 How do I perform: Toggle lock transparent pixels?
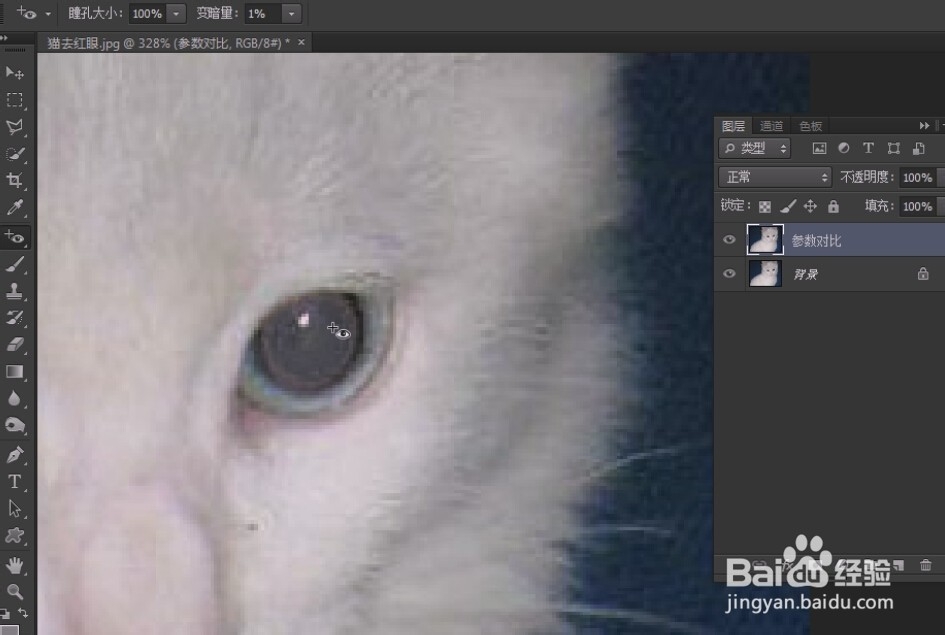(765, 207)
